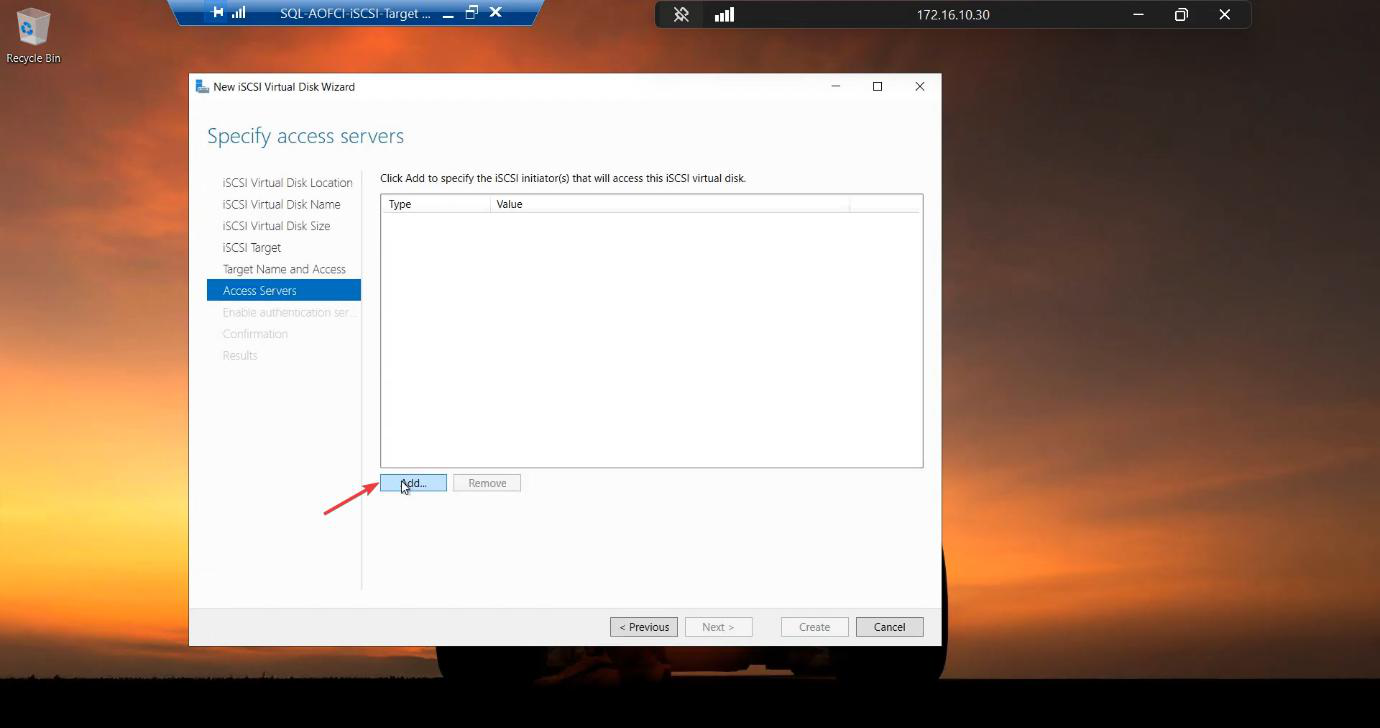Click the Value column header
1380x728 pixels.
[670, 204]
